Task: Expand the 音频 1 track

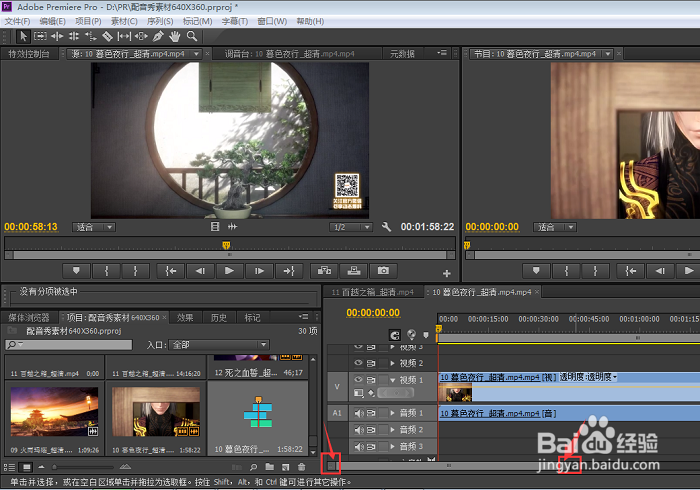Action: point(393,413)
